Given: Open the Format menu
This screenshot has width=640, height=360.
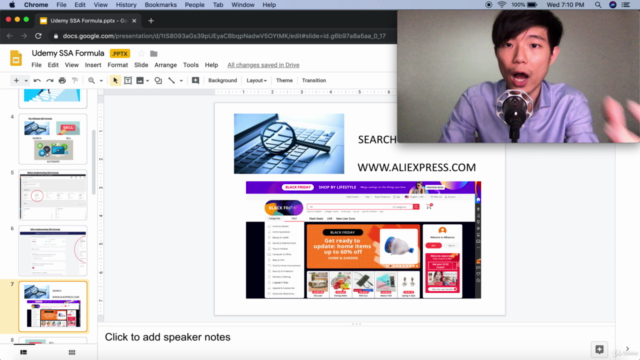Looking at the screenshot, I should tap(118, 65).
